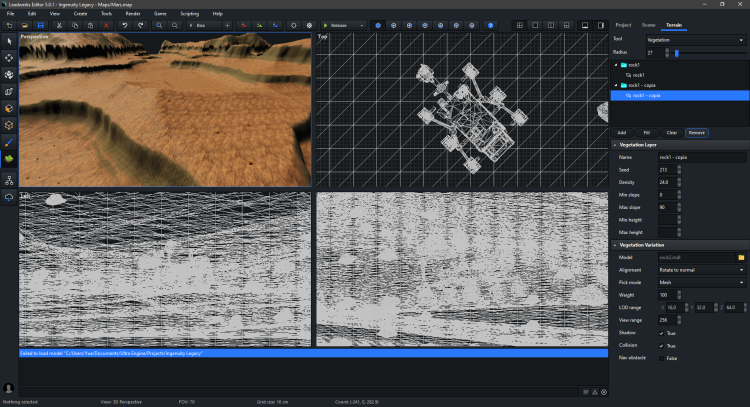This screenshot has width=750, height=407.
Task: Open the Tool dropdown showing Vegetation
Action: click(696, 39)
